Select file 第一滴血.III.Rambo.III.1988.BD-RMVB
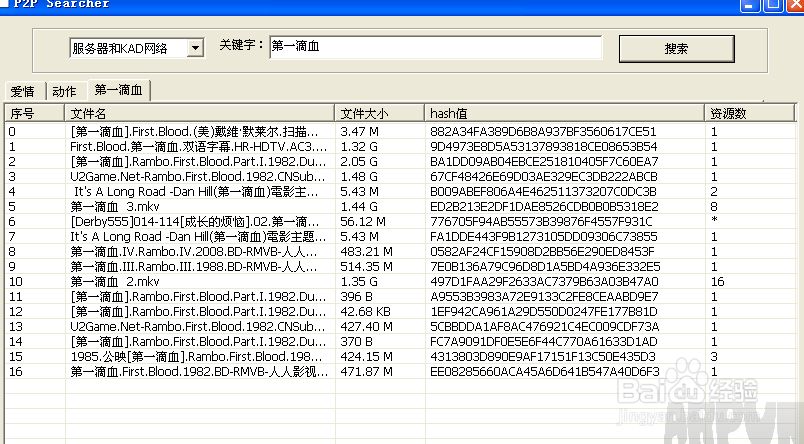 tap(194, 267)
